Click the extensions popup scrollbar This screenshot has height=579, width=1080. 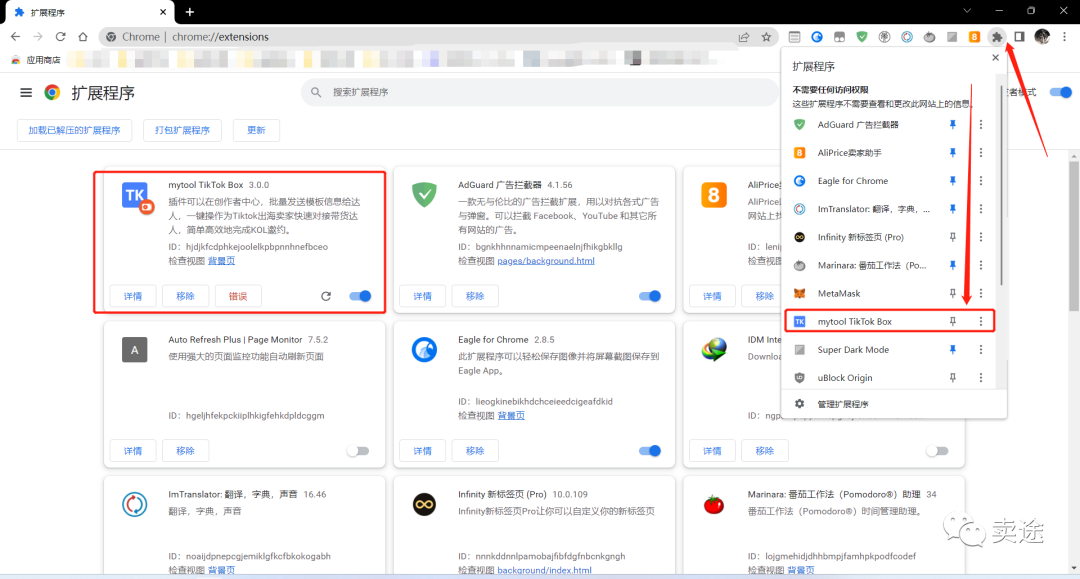1001,184
